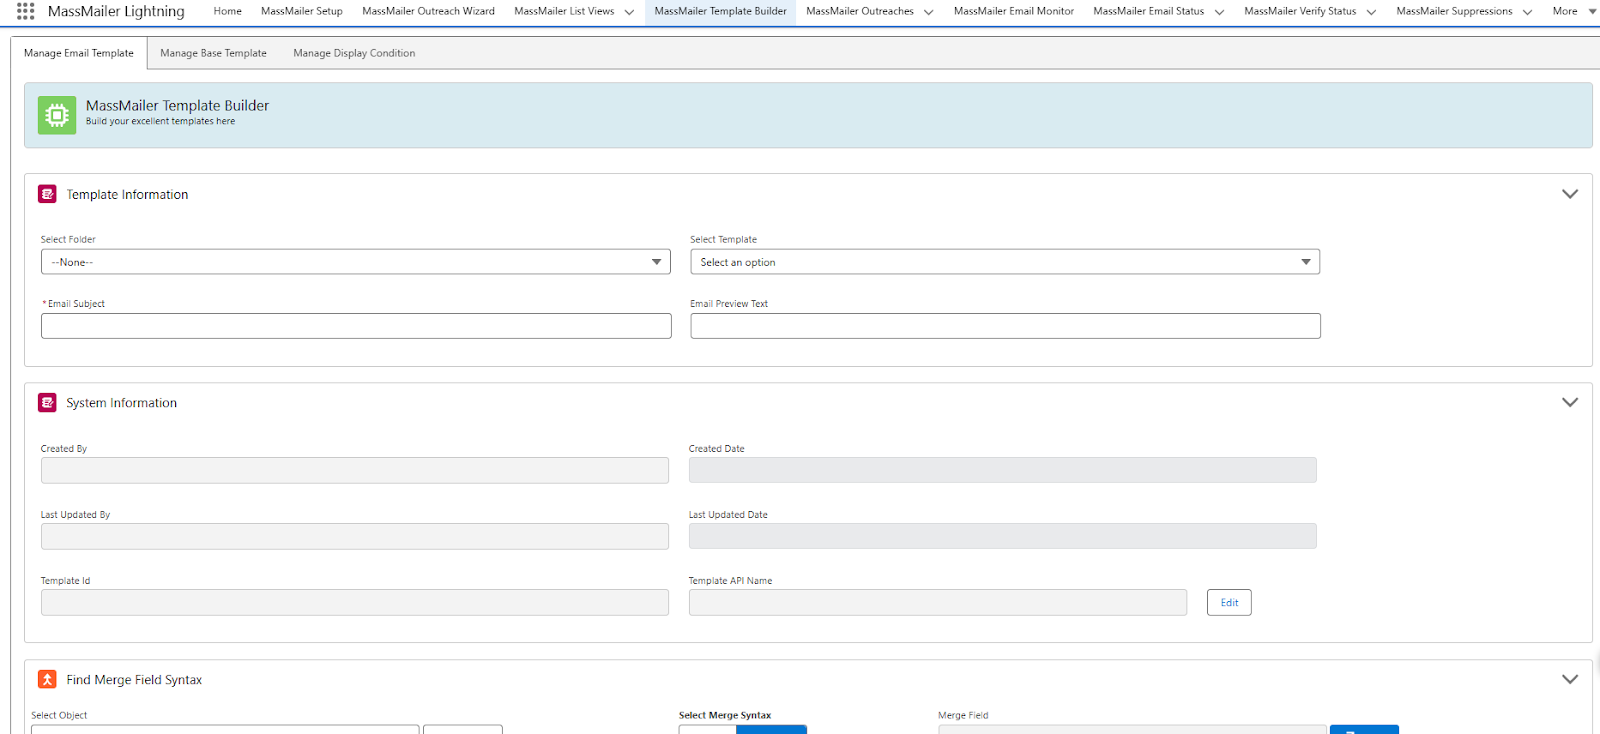
Task: Collapse the Template Information section chevron
Action: (x=1569, y=194)
